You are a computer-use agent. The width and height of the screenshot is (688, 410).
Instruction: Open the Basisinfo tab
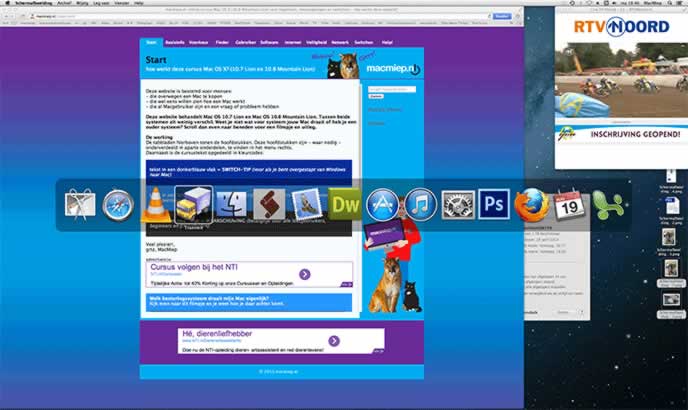click(175, 43)
